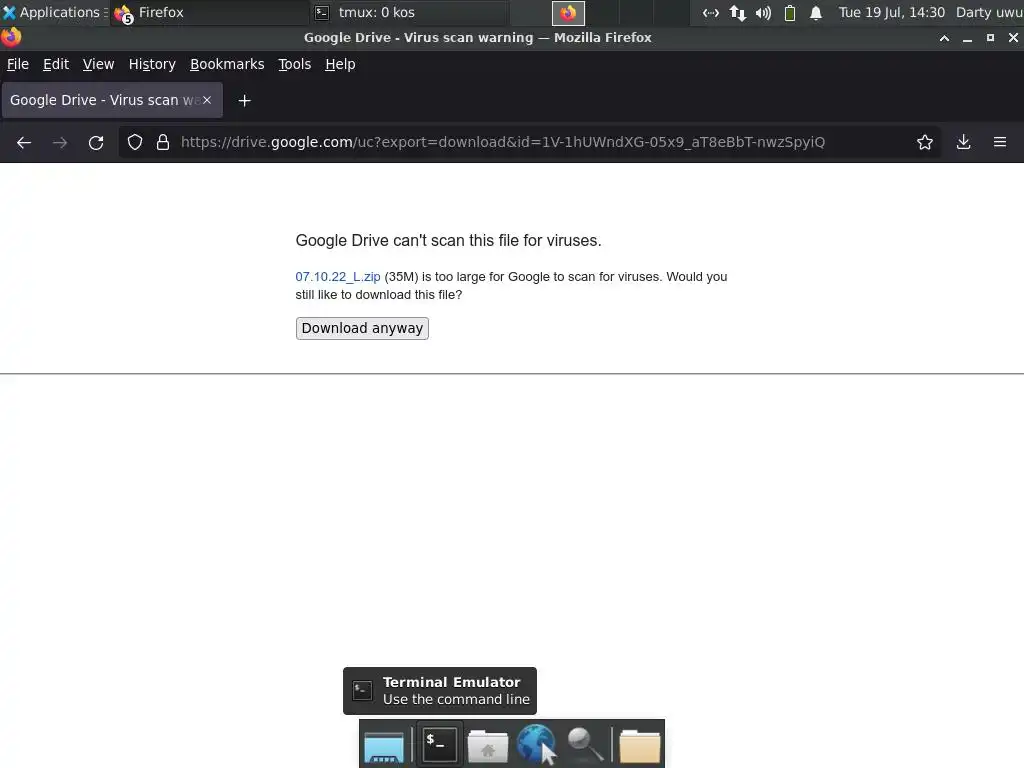Open the Edit menu
The width and height of the screenshot is (1024, 768).
[x=56, y=64]
